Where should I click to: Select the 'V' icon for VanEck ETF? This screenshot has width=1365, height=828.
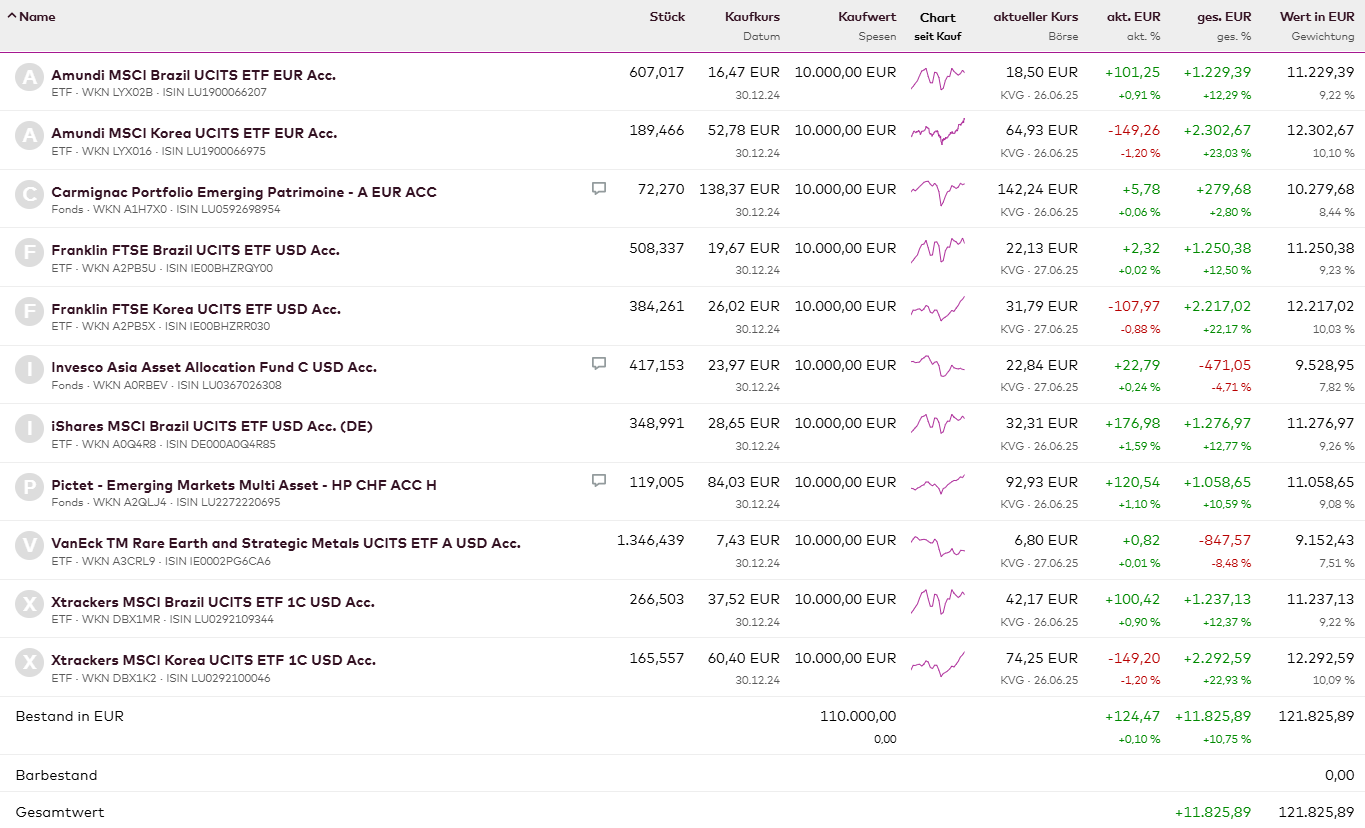[30, 546]
